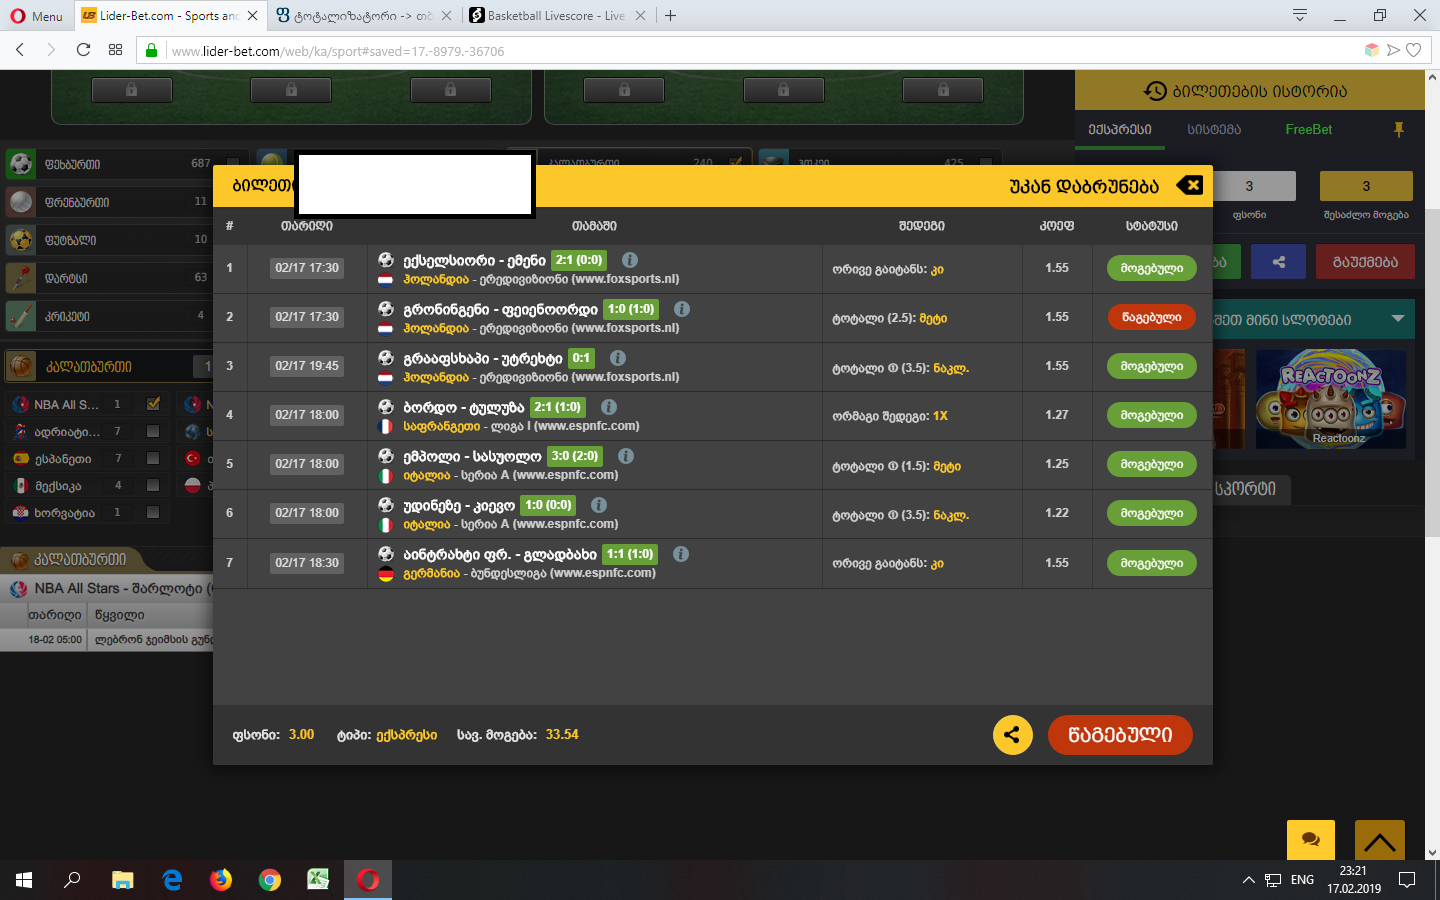1440x900 pixels.
Task: Open the Windows notification center icon
Action: tap(1407, 880)
